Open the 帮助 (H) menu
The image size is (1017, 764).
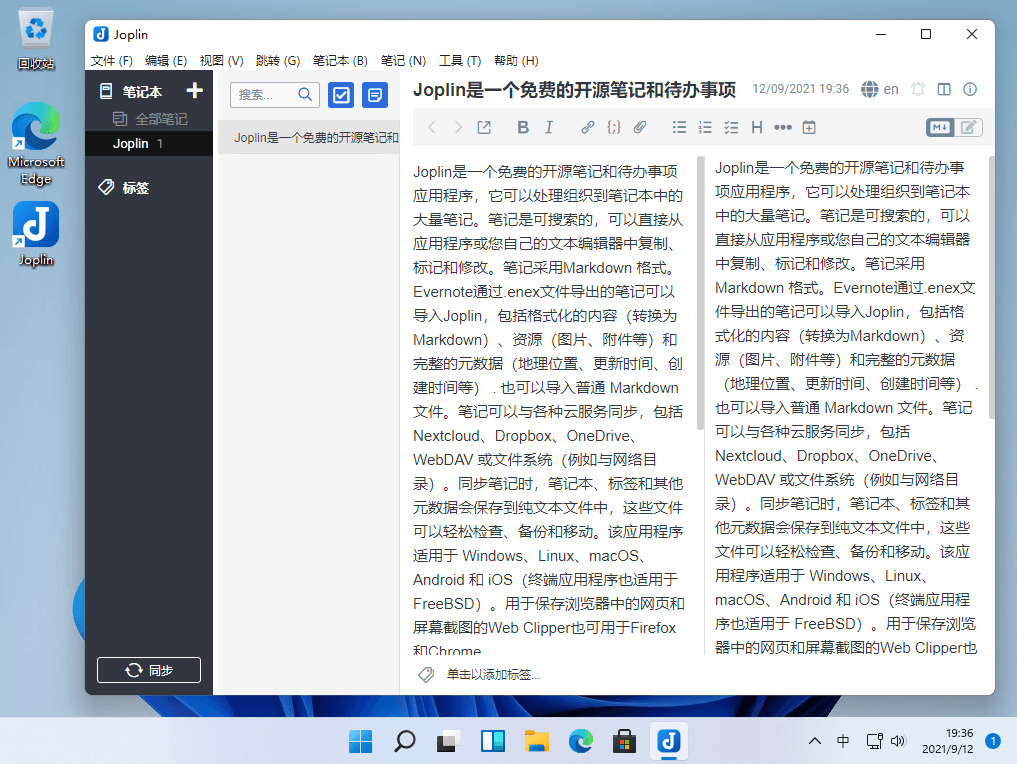click(516, 60)
